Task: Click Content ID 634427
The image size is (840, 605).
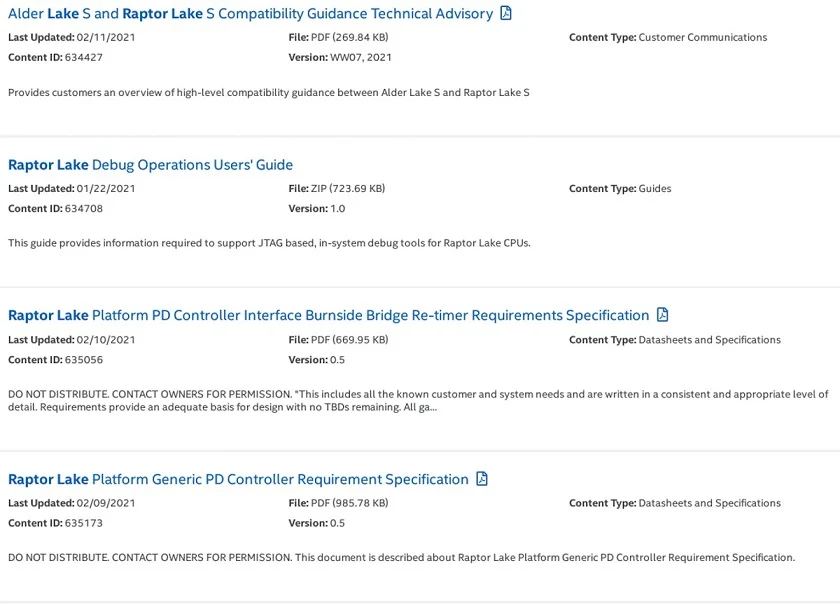Action: [55, 57]
